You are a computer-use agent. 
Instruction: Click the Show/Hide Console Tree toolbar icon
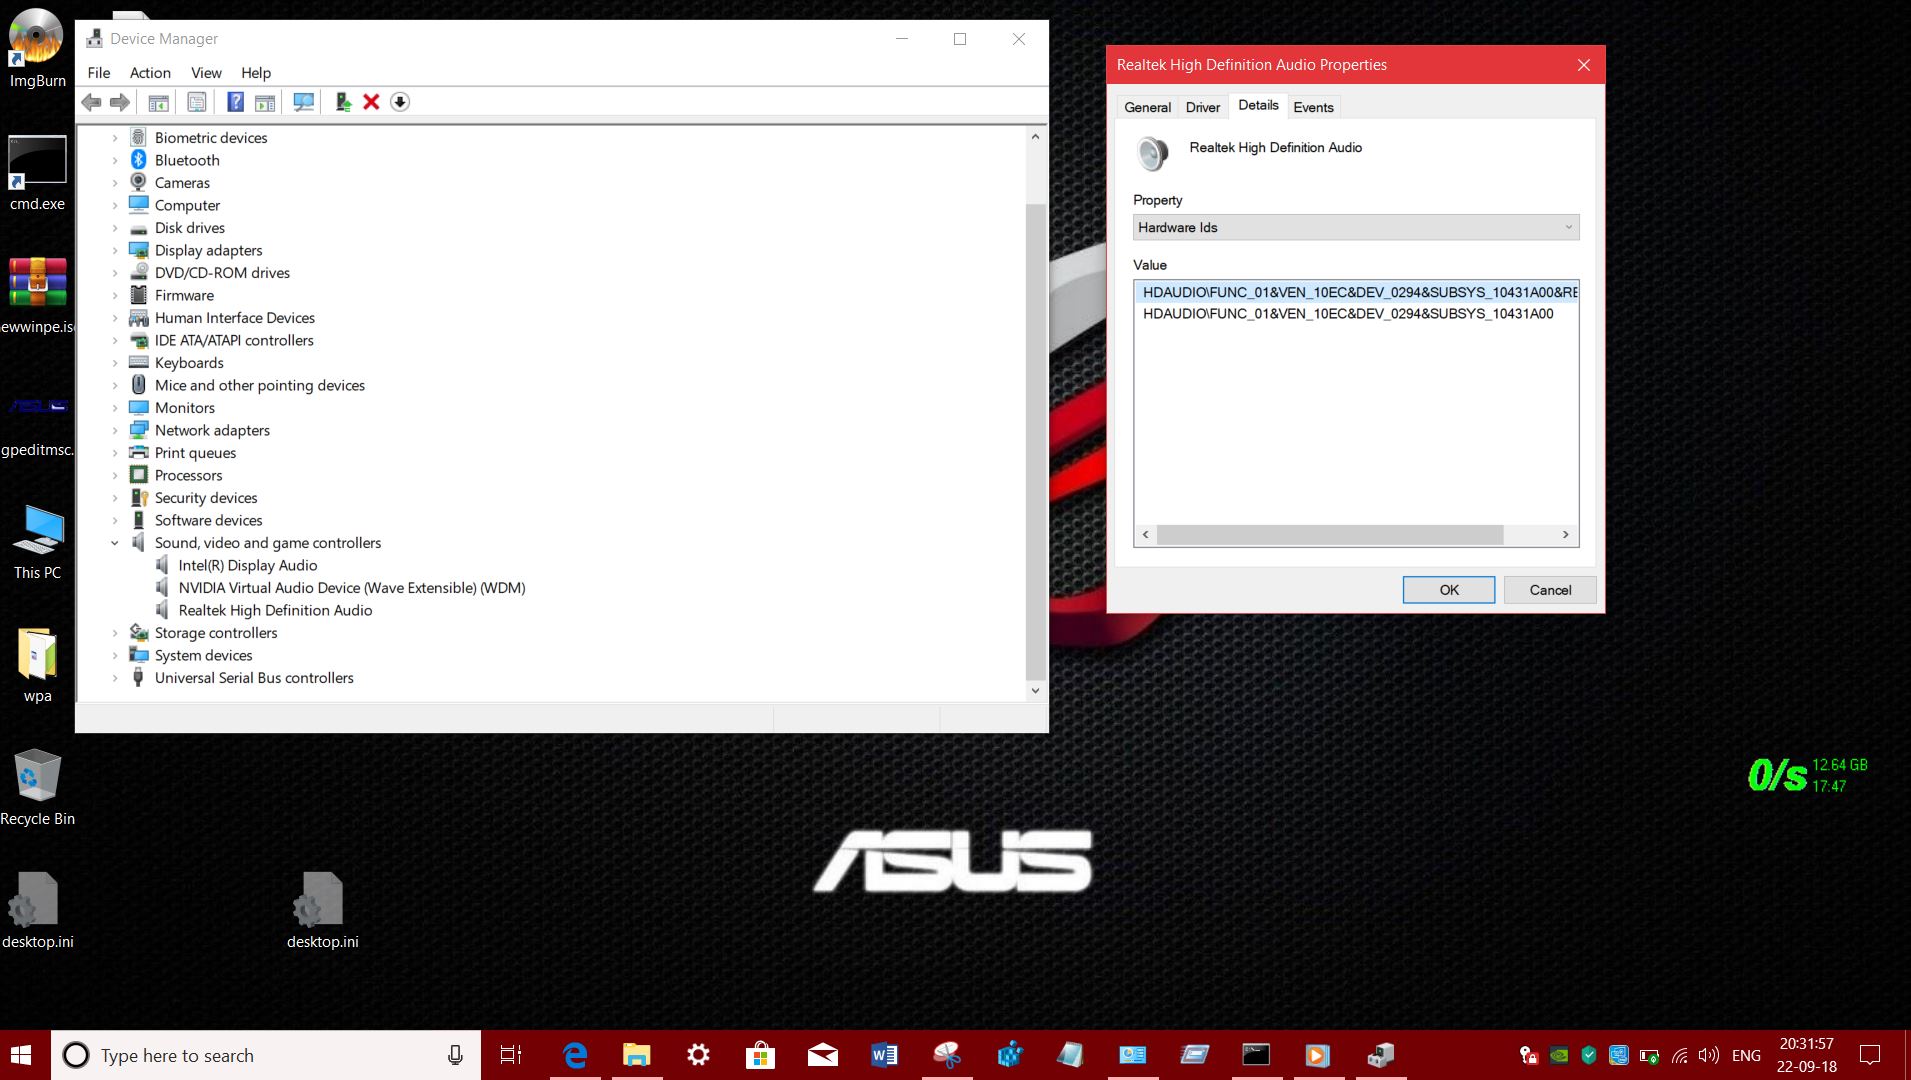[158, 102]
